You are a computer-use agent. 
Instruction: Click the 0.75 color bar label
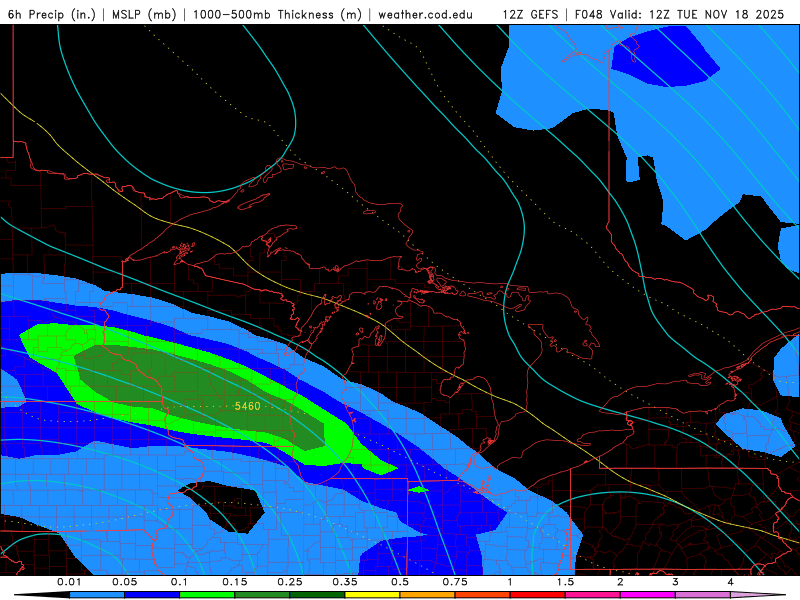[x=455, y=582]
